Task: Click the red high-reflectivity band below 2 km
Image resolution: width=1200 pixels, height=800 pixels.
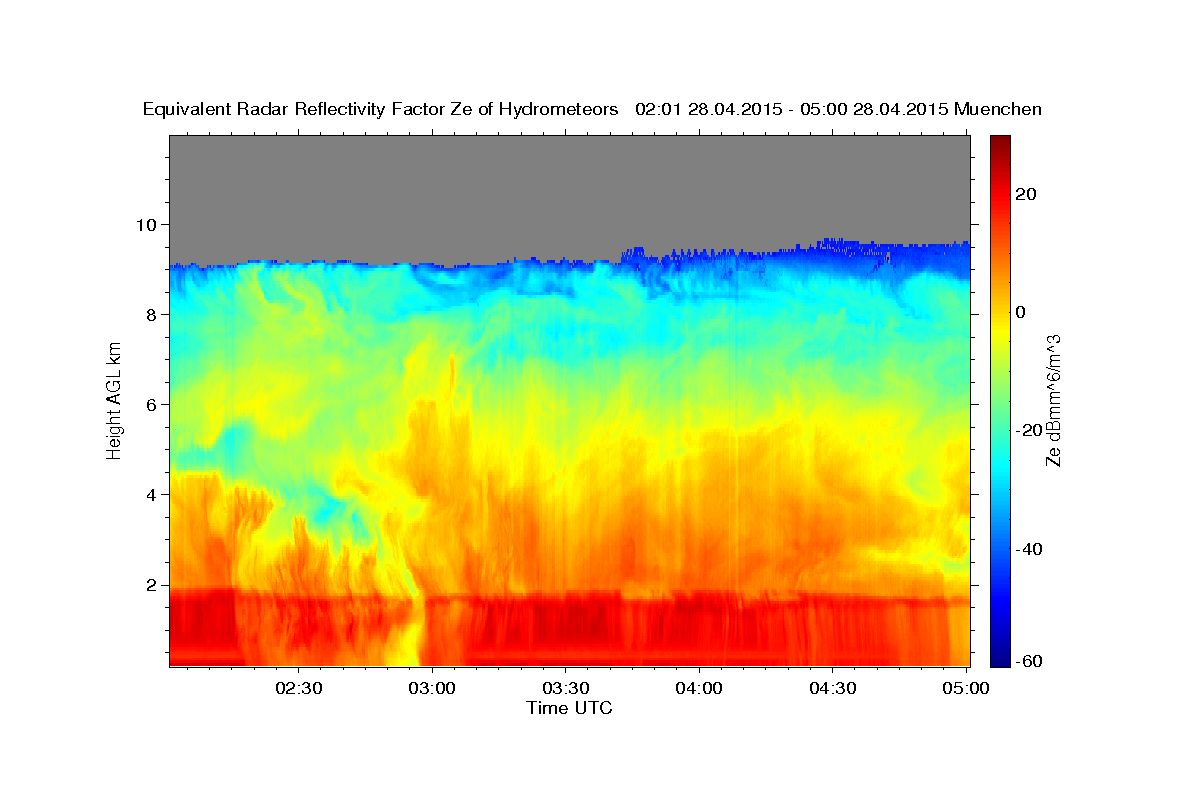Action: point(569,628)
